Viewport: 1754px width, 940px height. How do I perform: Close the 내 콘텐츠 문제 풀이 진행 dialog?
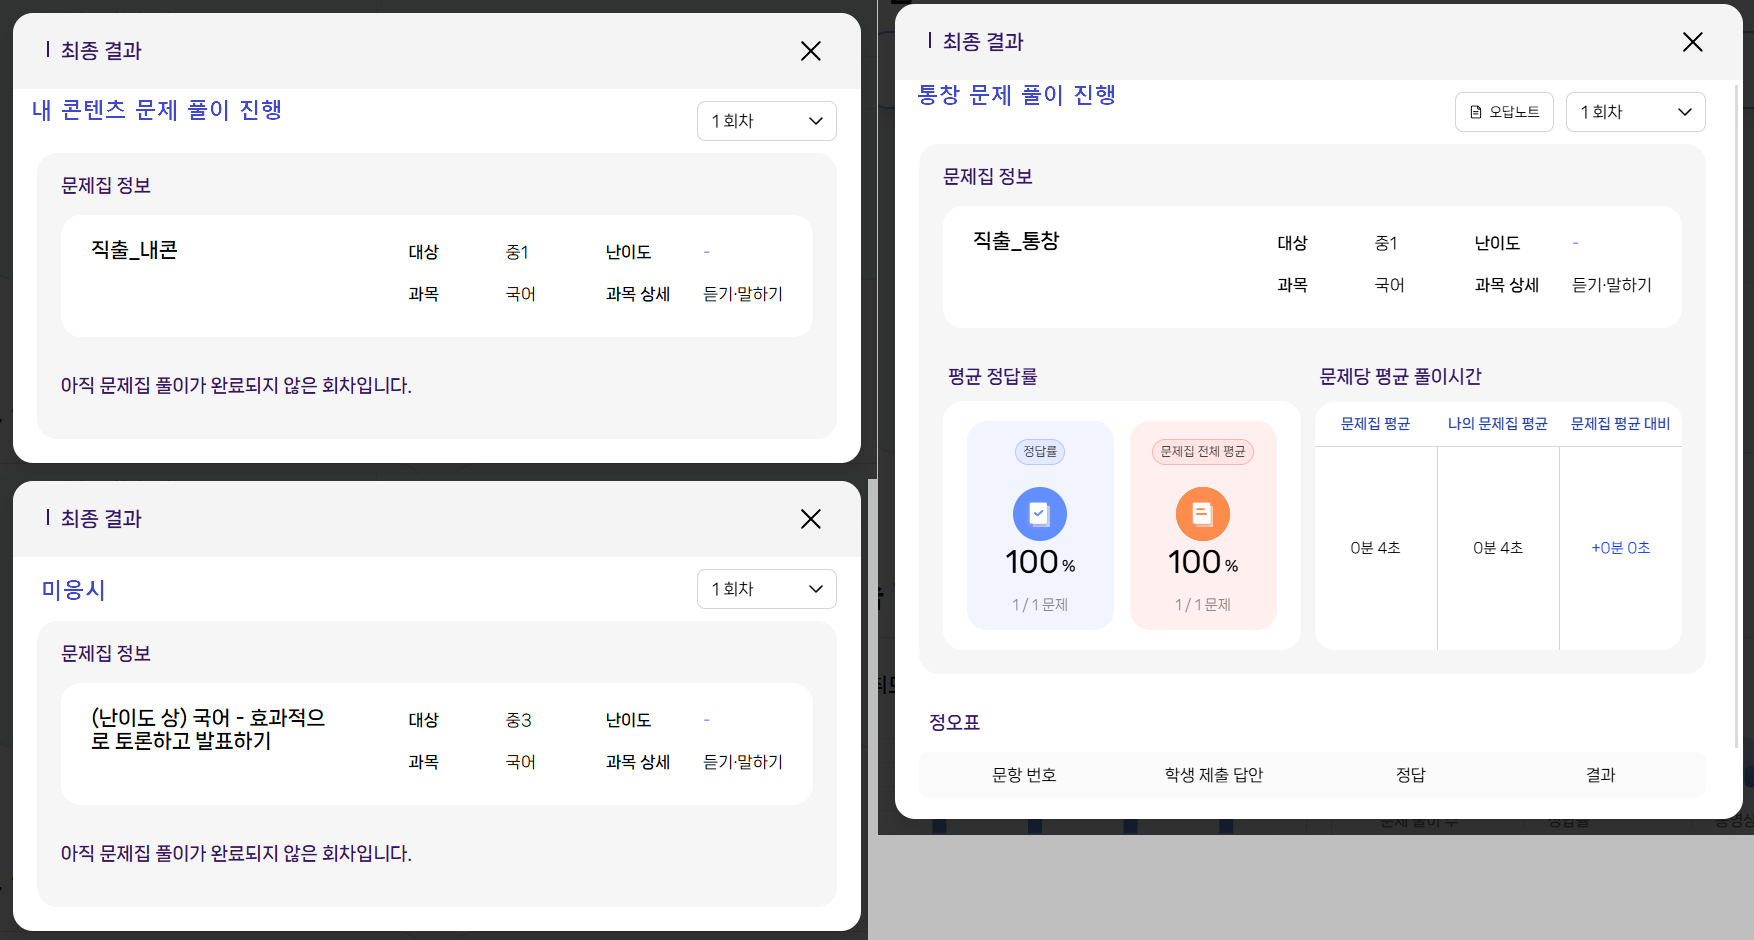pyautogui.click(x=811, y=51)
